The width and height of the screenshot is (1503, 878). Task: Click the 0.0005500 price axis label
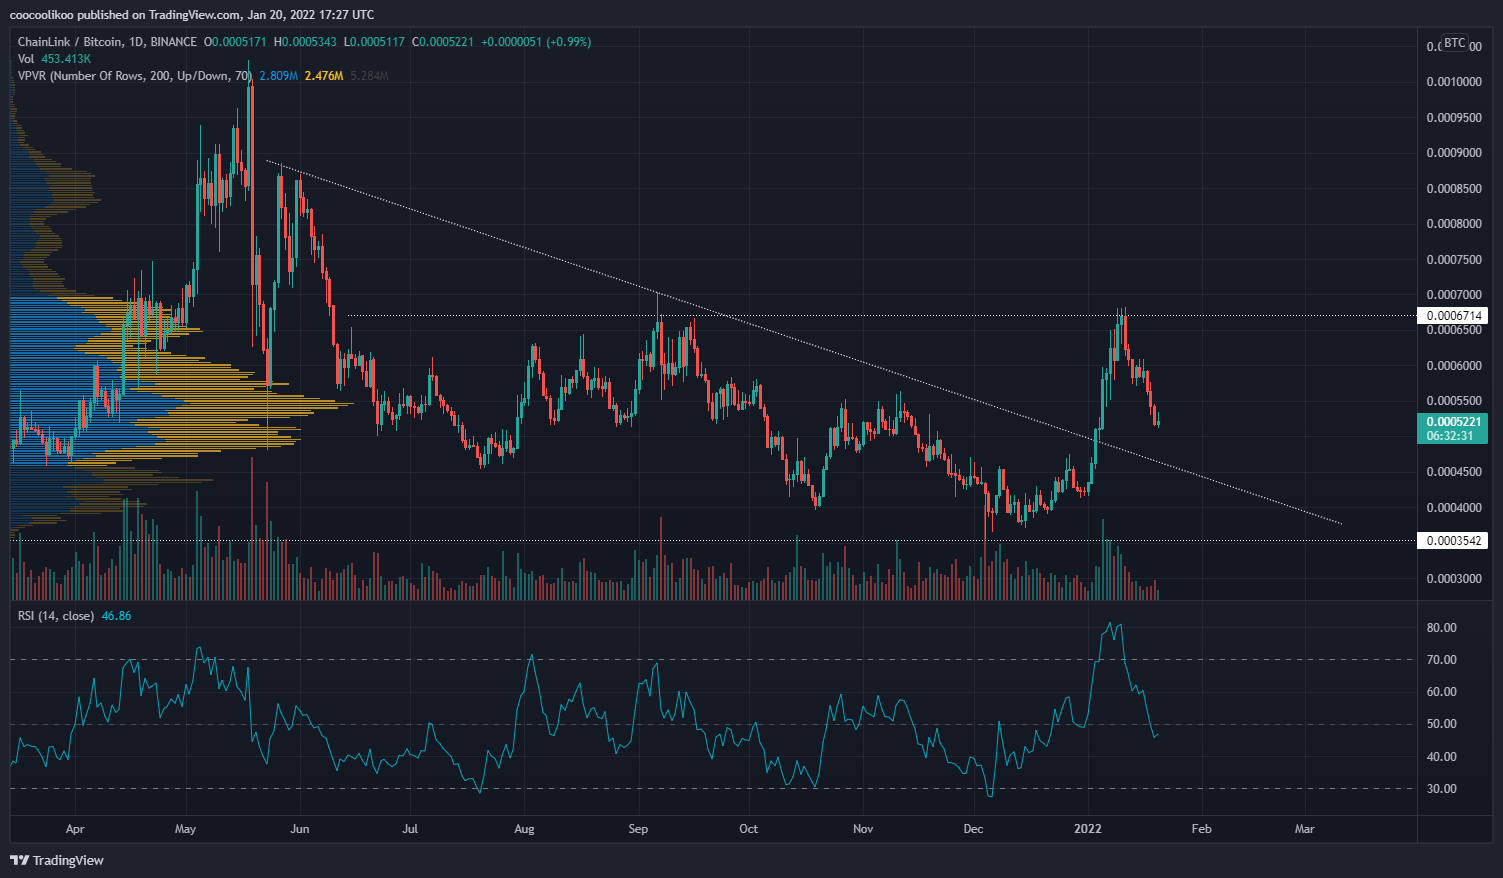click(x=1454, y=401)
